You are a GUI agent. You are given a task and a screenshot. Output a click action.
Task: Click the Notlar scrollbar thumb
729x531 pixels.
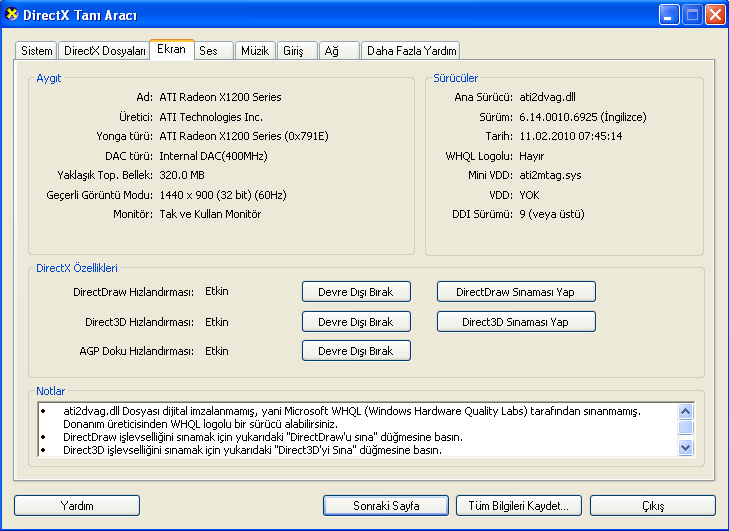[x=686, y=427]
